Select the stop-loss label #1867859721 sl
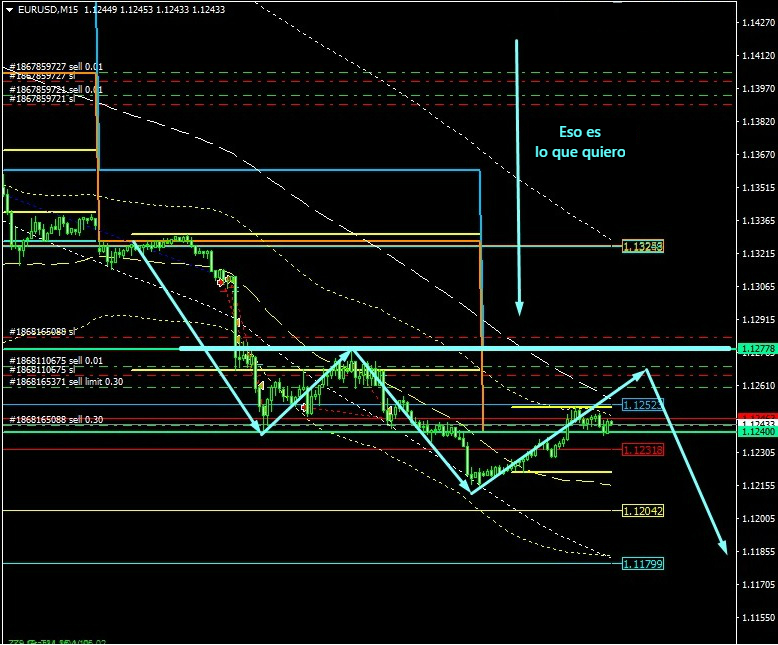 [x=42, y=99]
